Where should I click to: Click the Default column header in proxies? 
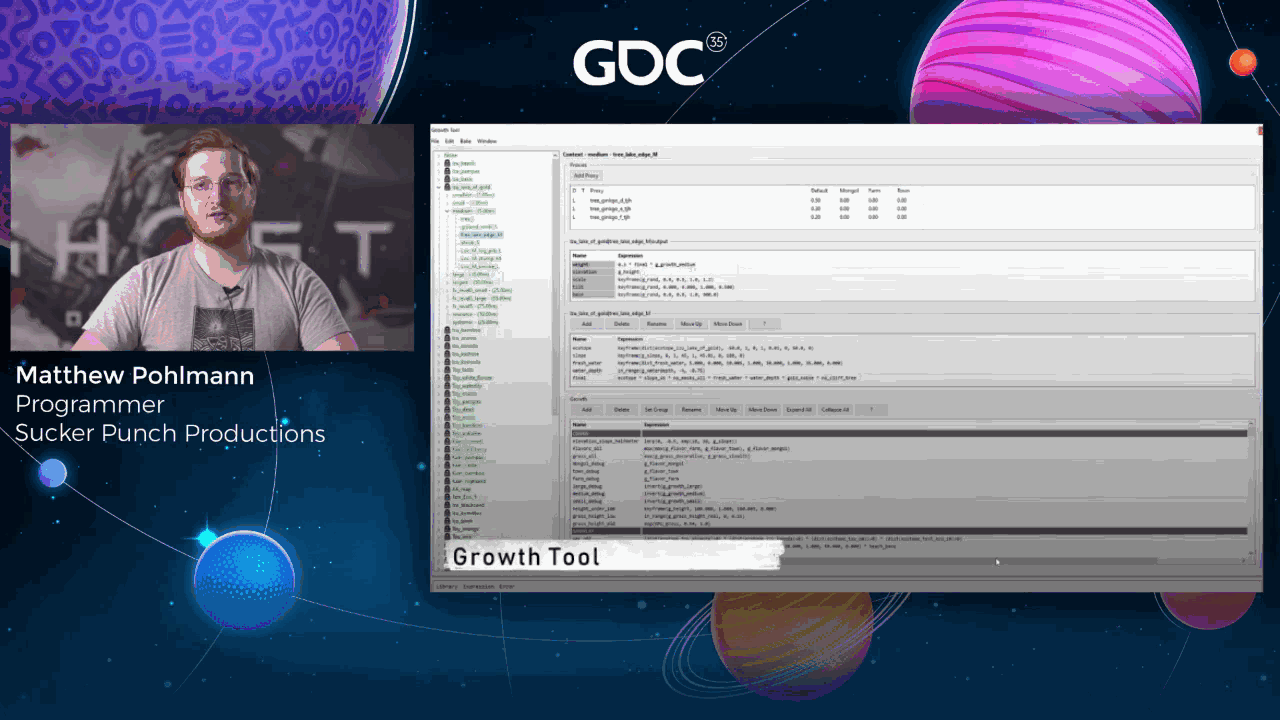[819, 190]
